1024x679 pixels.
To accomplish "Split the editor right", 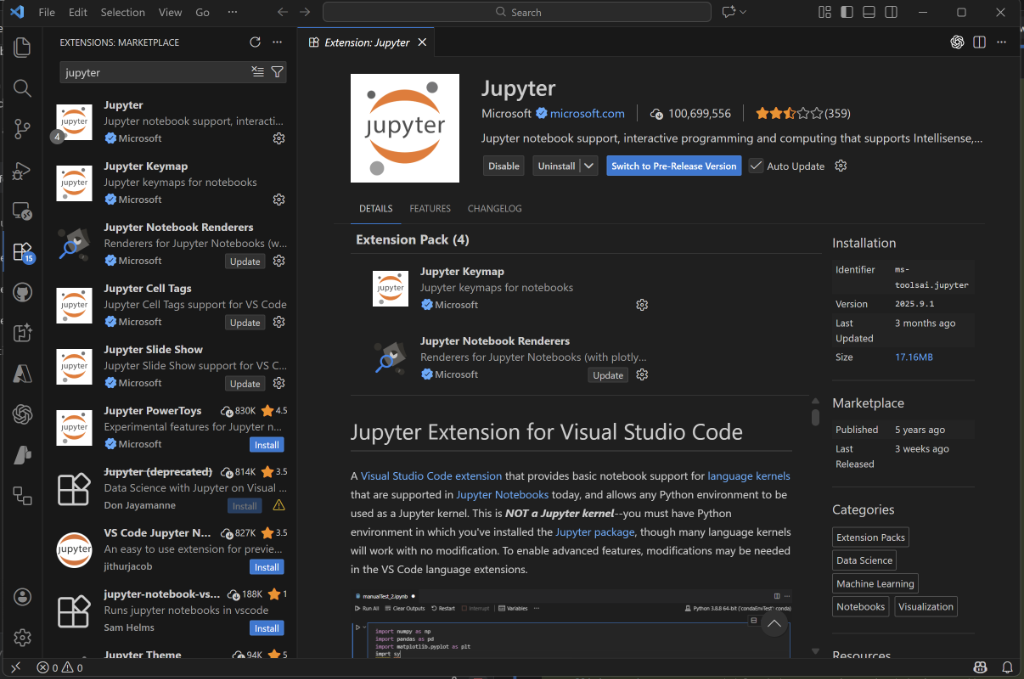I will point(979,42).
